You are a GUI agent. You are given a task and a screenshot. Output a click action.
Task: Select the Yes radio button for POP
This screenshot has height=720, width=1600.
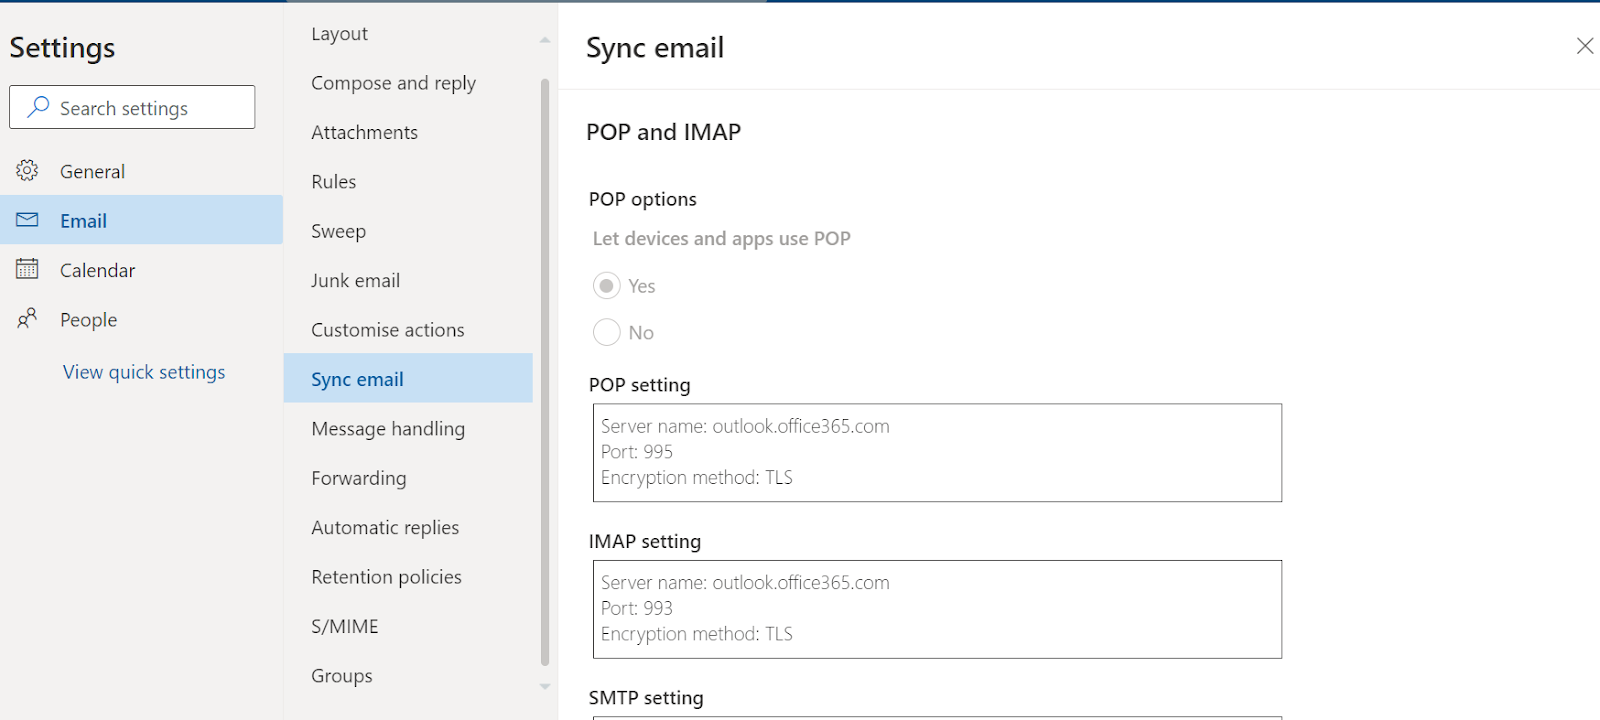pyautogui.click(x=606, y=286)
